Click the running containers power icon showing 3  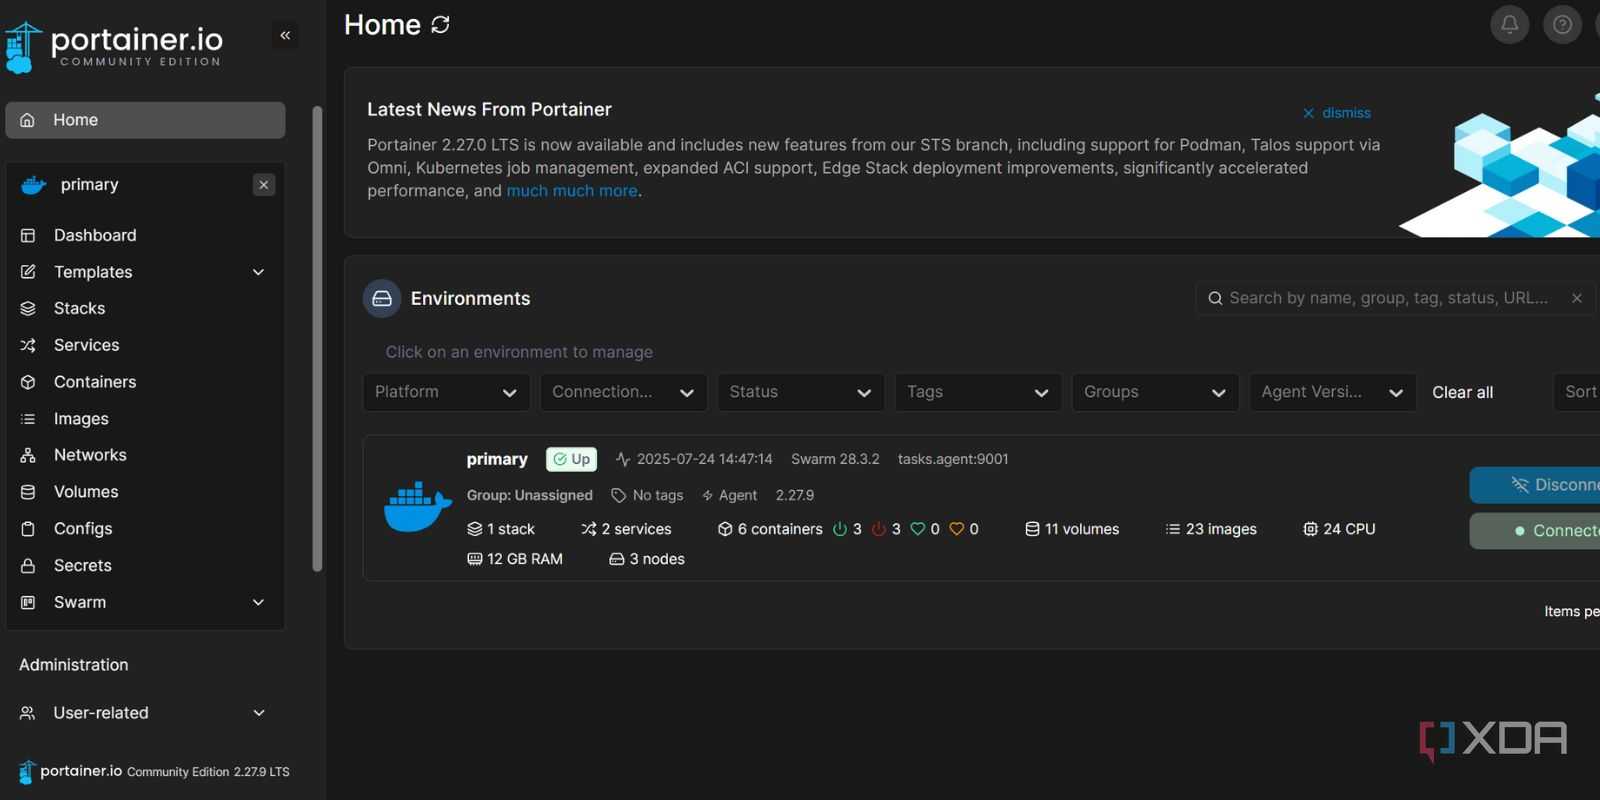point(840,529)
